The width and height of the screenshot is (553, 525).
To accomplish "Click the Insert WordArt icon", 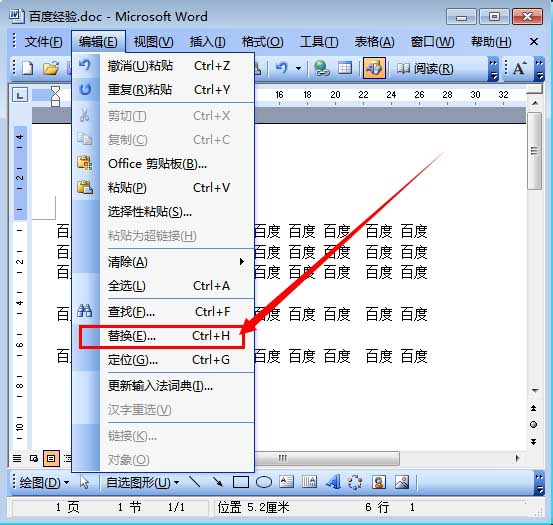I will click(x=333, y=482).
